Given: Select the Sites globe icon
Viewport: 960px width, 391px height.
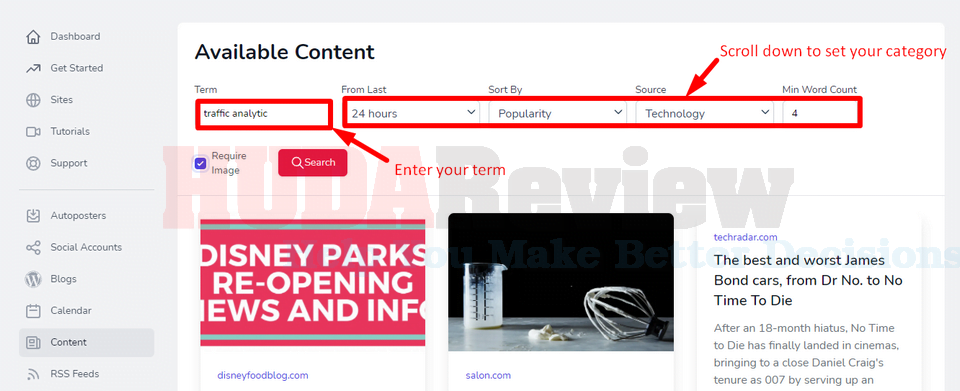Looking at the screenshot, I should click(33, 100).
